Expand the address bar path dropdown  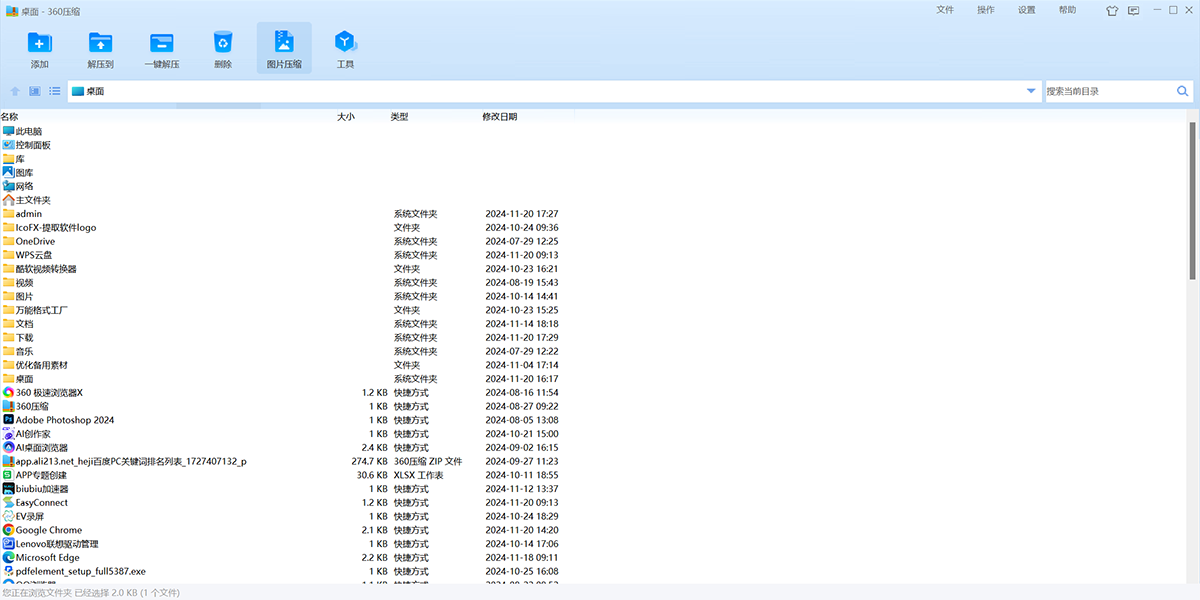click(1031, 91)
